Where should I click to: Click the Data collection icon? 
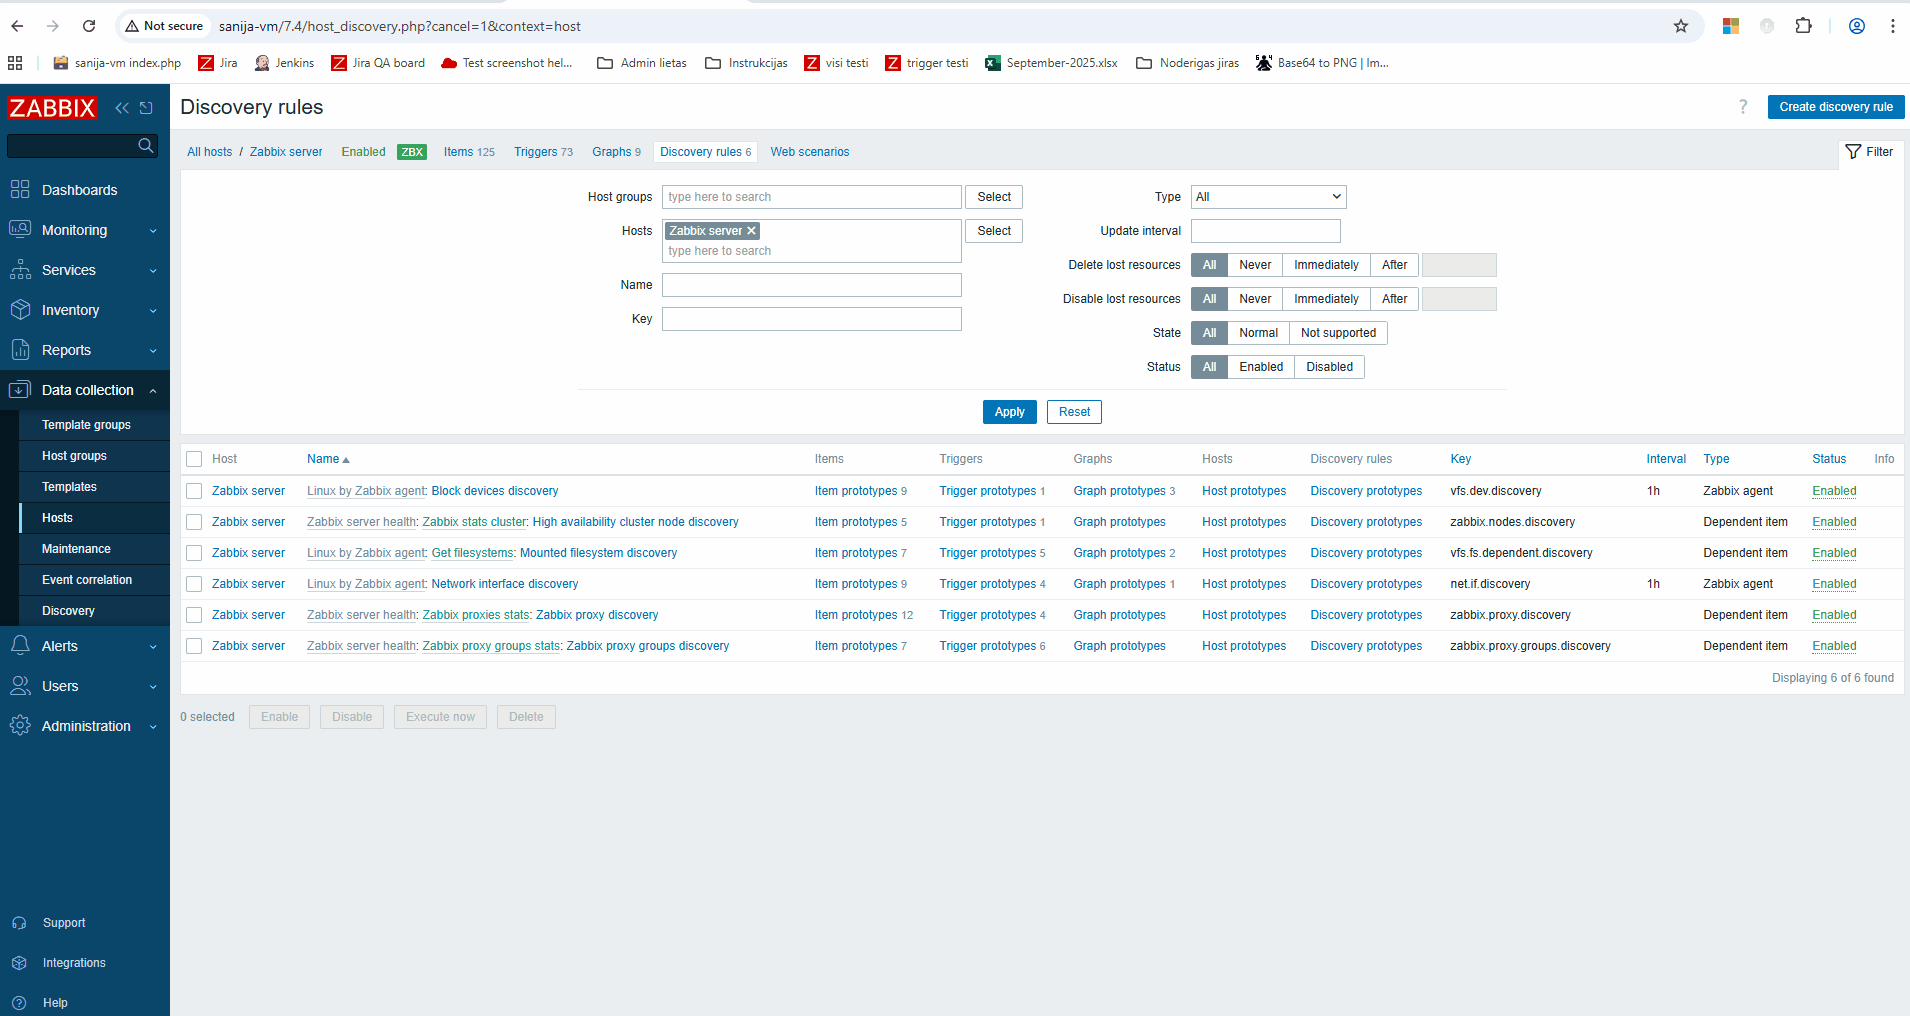tap(20, 389)
